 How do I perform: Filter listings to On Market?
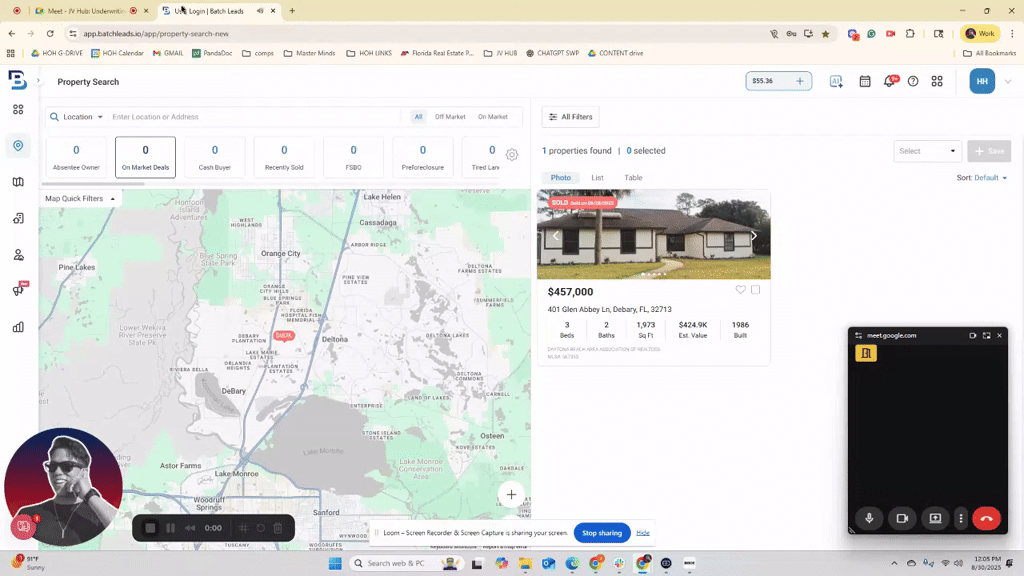click(x=492, y=117)
